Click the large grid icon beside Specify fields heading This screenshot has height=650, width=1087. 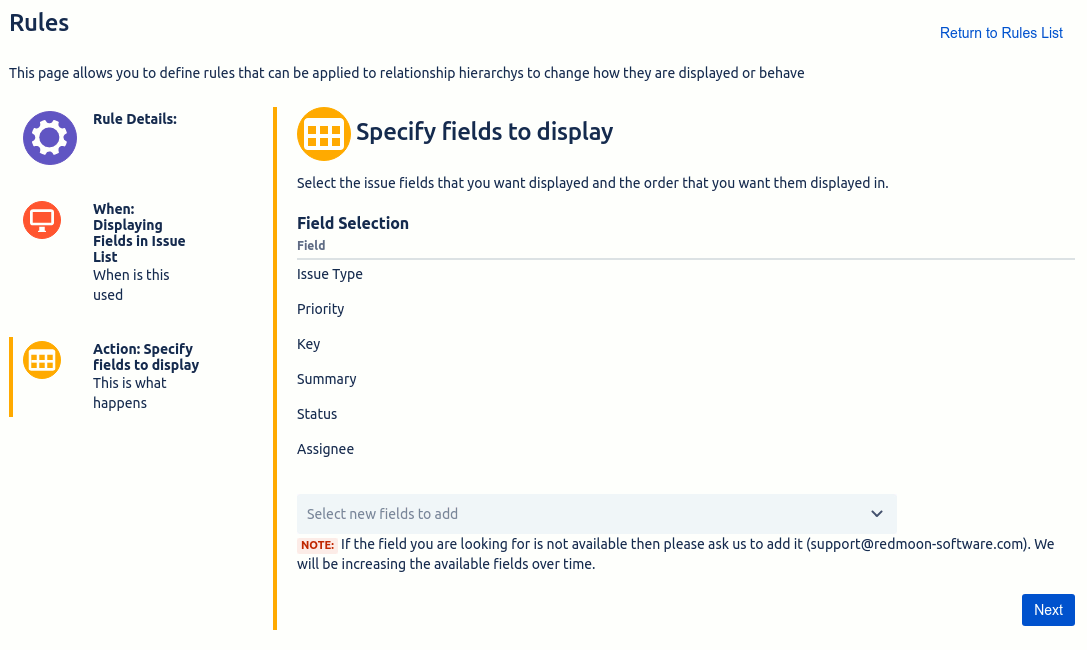pyautogui.click(x=324, y=134)
